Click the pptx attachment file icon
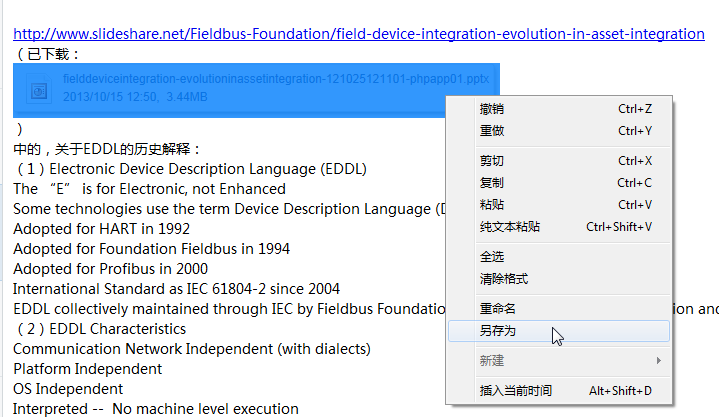This screenshot has width=719, height=417. [39, 90]
